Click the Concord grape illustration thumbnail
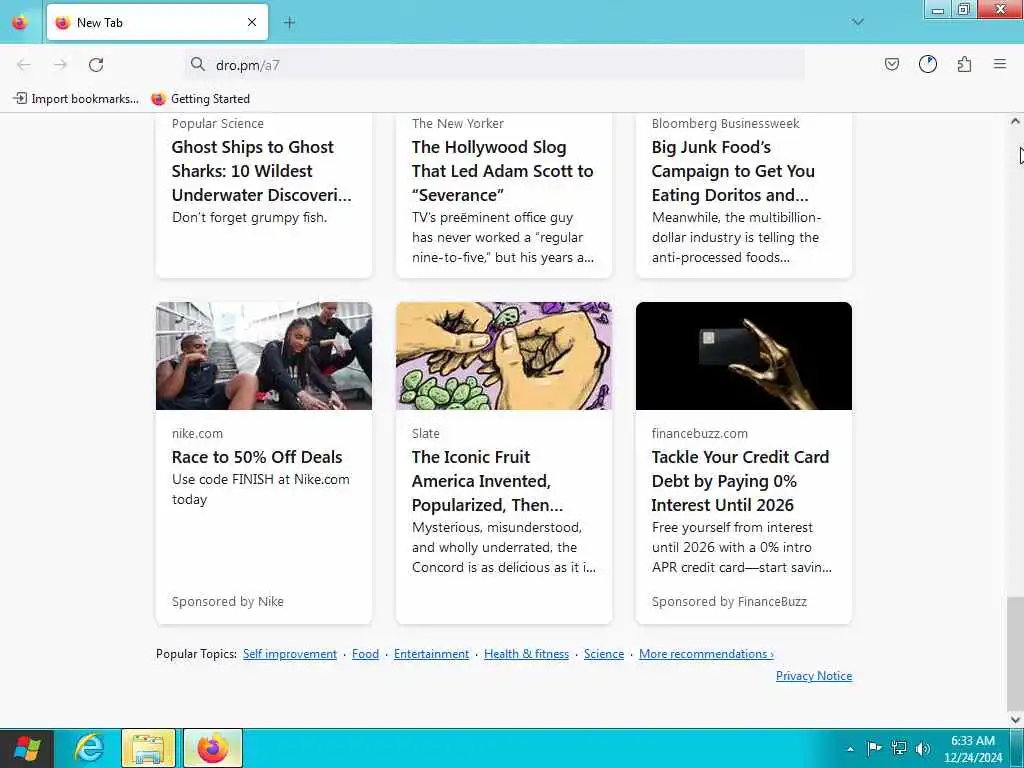1024x768 pixels. pos(504,356)
